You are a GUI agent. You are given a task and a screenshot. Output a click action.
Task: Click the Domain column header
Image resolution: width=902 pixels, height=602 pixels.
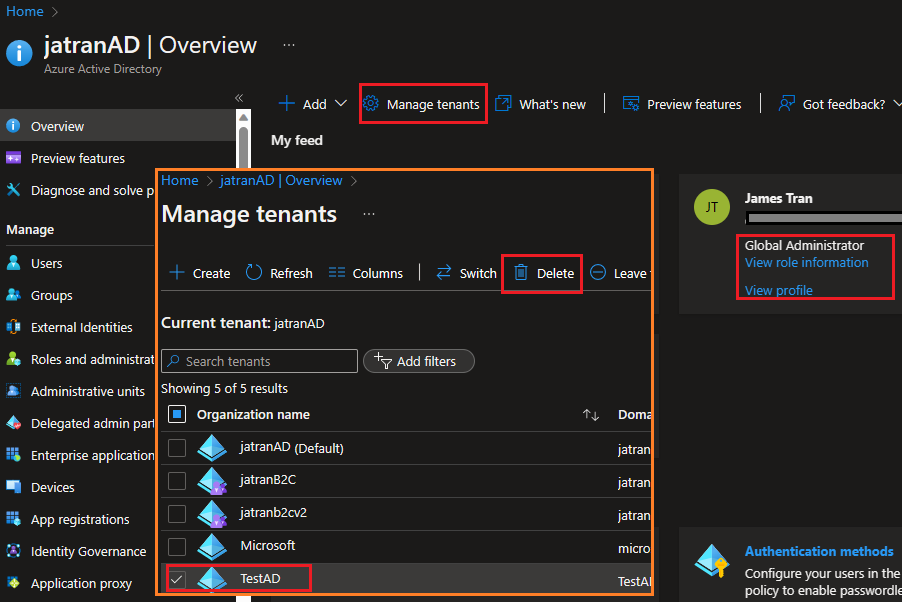635,414
